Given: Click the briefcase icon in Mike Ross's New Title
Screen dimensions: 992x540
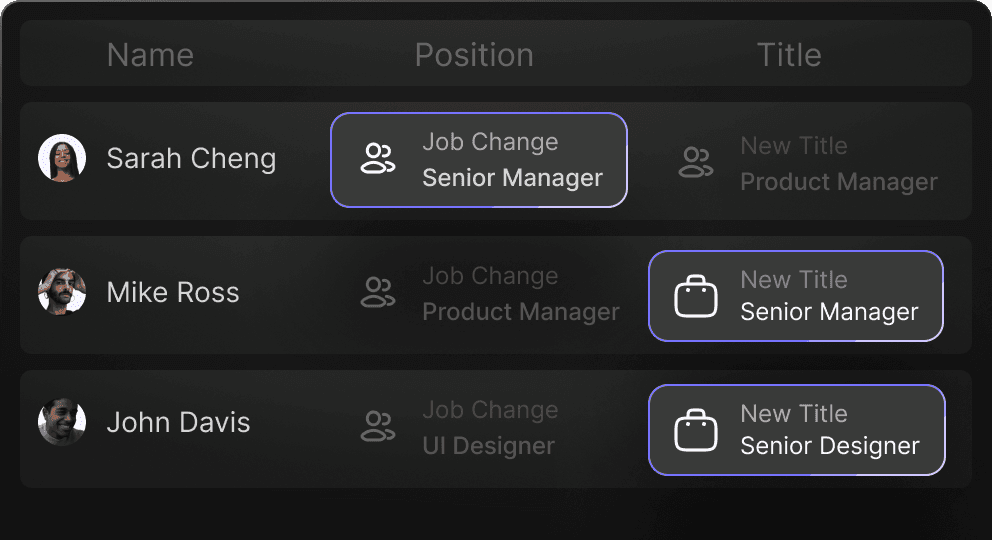Looking at the screenshot, I should pos(695,297).
